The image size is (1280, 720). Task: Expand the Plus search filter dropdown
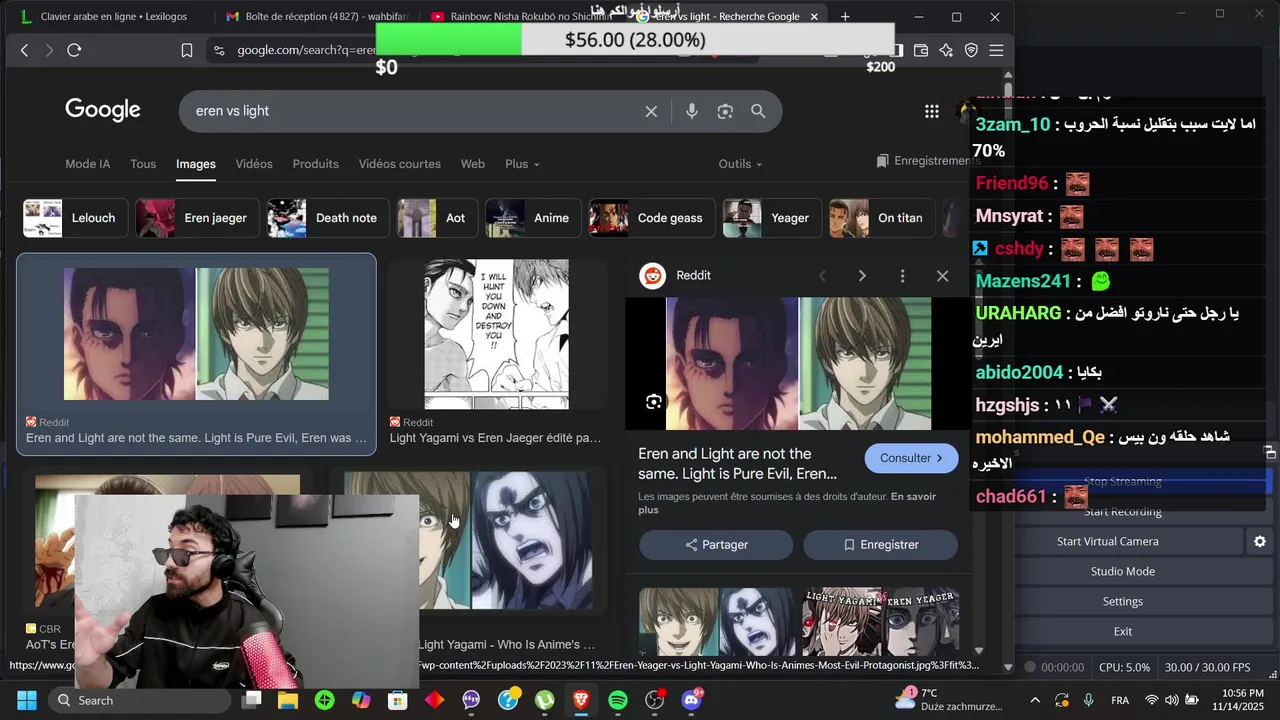coord(522,164)
